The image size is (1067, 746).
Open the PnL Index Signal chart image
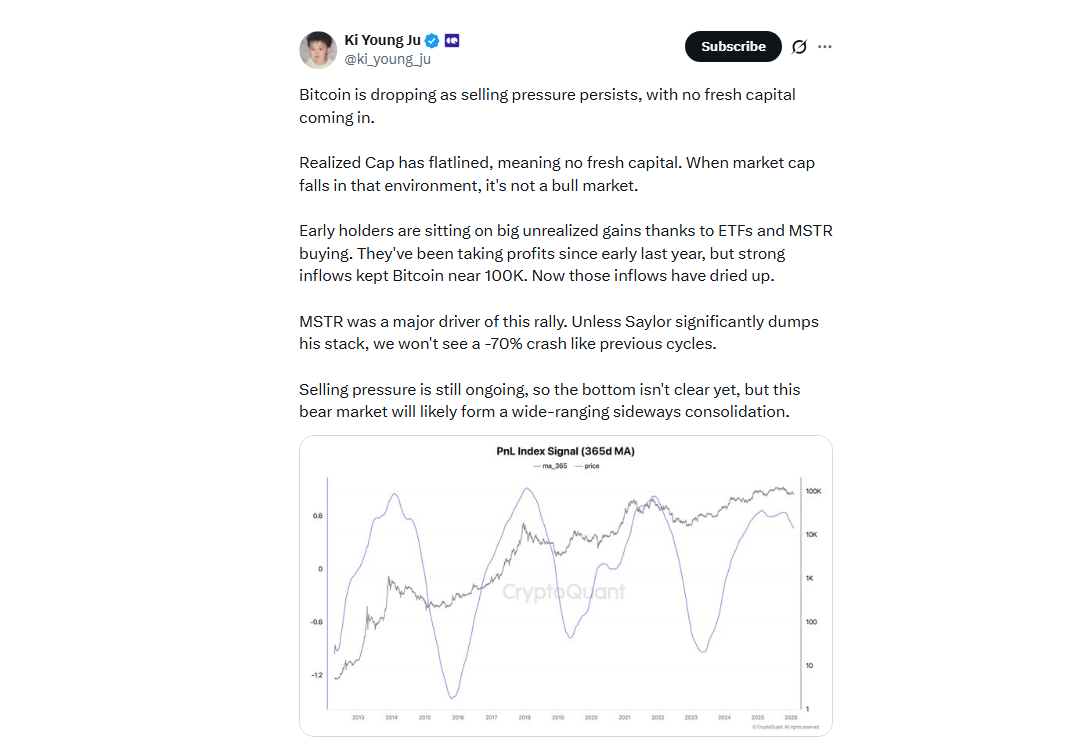(565, 585)
